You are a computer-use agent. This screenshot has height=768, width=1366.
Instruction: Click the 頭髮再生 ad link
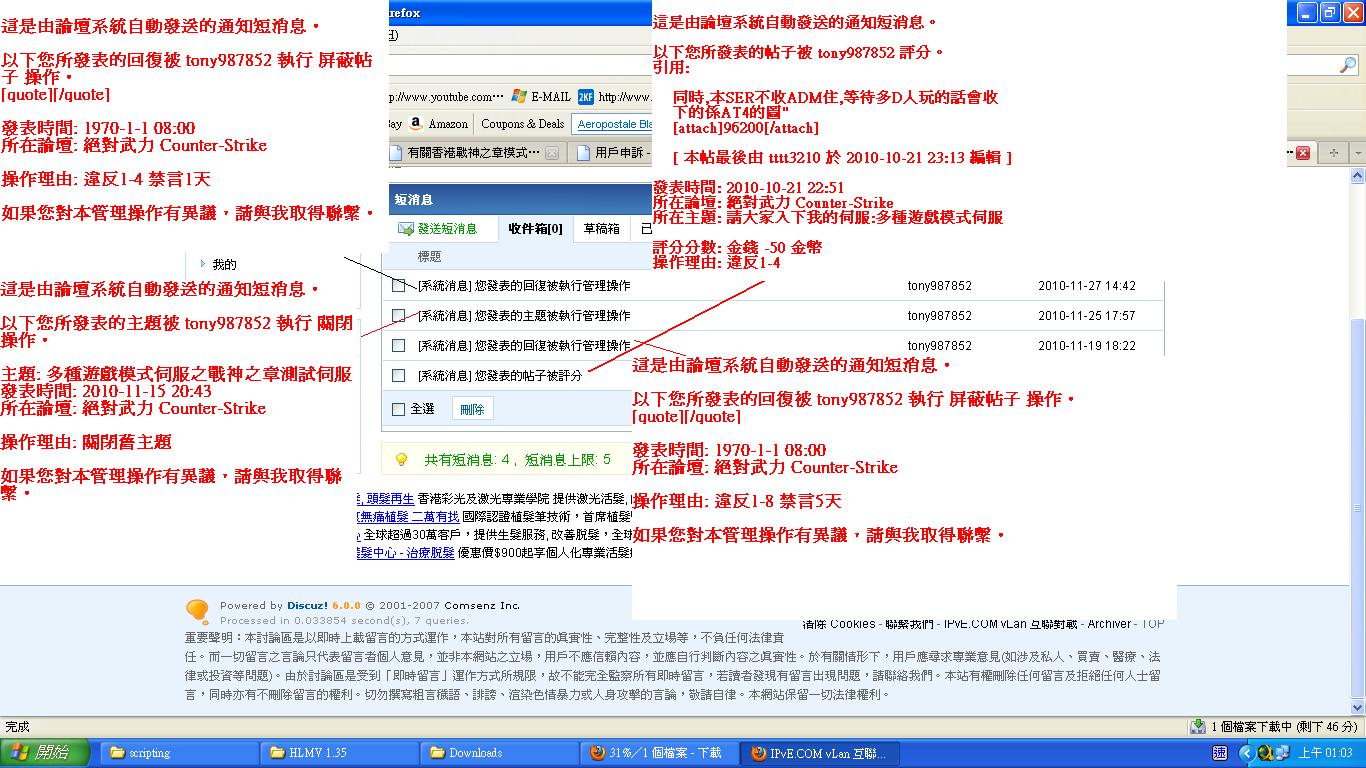385,498
